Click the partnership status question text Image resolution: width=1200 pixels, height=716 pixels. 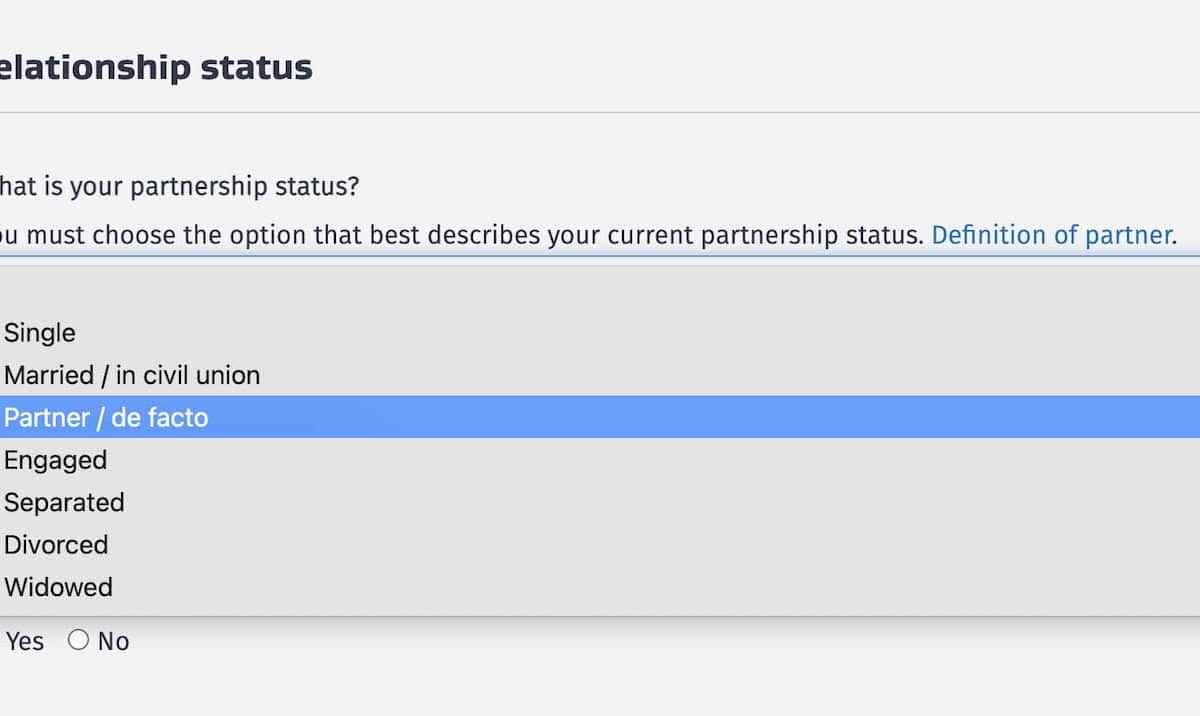click(x=180, y=187)
